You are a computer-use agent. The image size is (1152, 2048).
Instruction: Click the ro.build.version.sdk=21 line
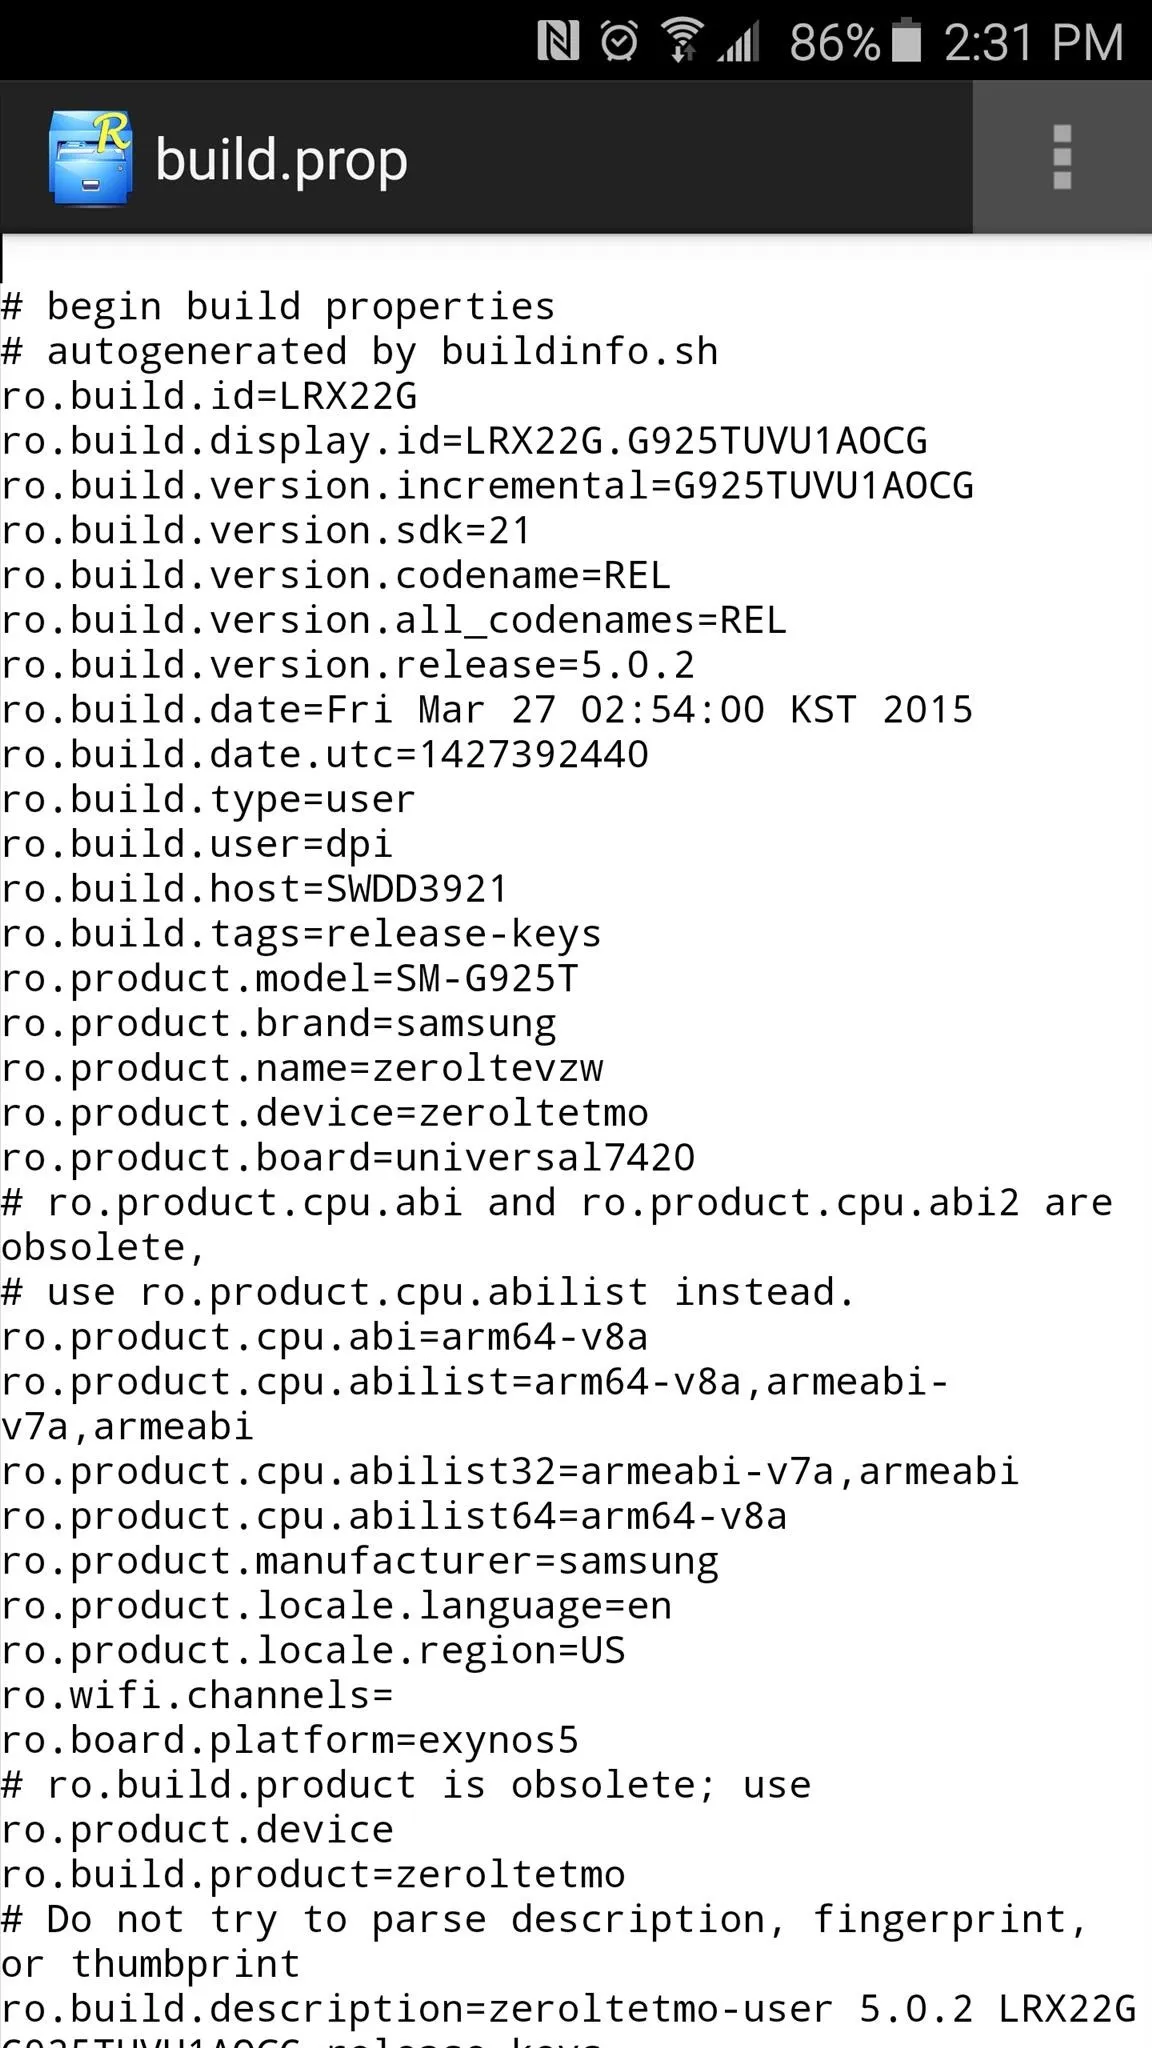point(266,530)
